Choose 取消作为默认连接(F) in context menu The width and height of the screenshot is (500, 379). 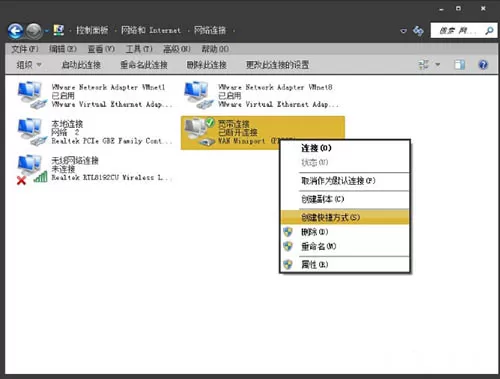(345, 181)
